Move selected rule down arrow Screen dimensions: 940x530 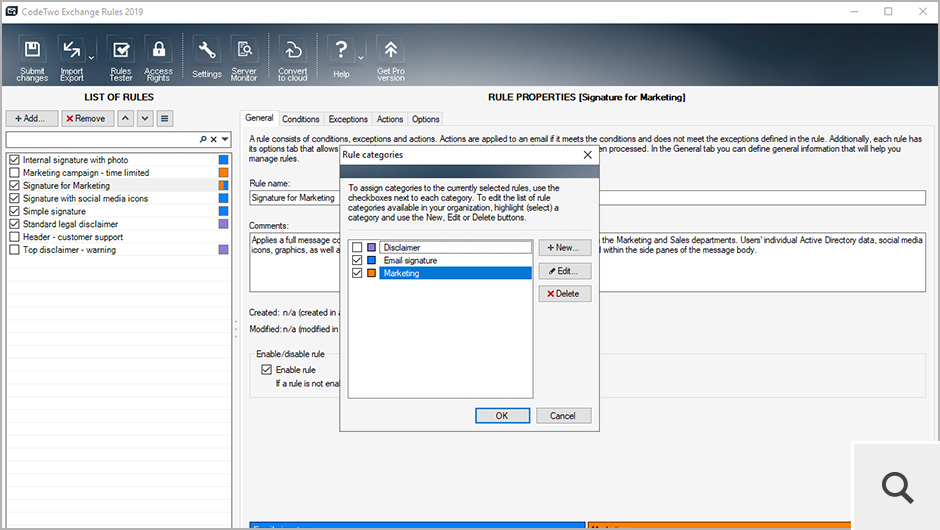[145, 119]
